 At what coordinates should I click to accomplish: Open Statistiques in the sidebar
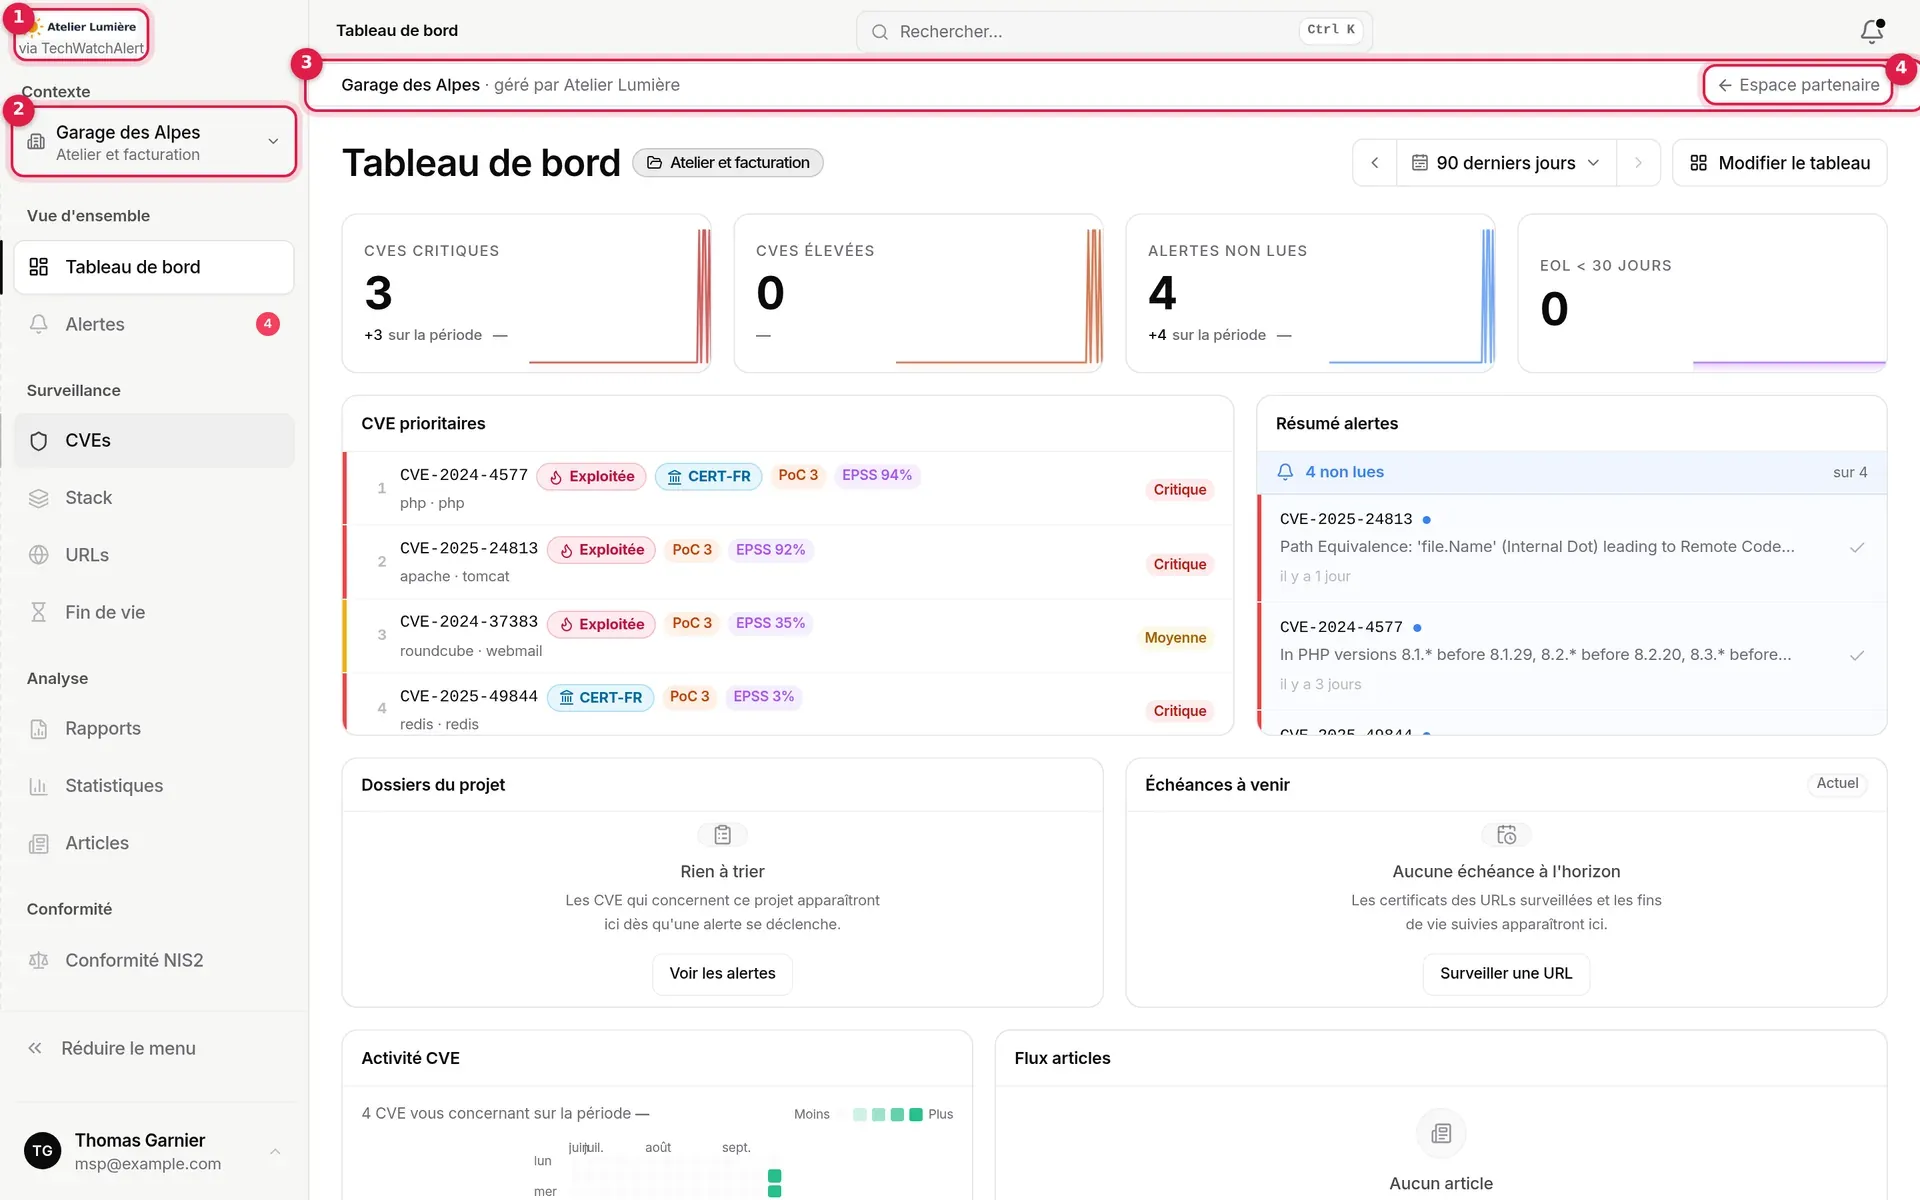[x=154, y=786]
